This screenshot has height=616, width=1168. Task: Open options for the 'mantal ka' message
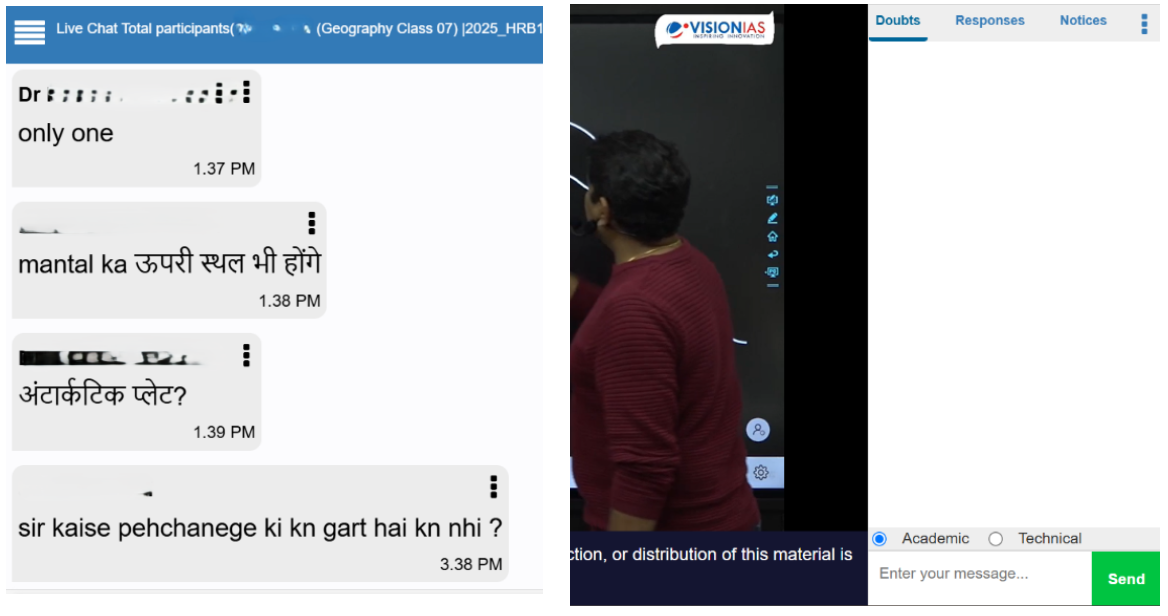pyautogui.click(x=311, y=223)
